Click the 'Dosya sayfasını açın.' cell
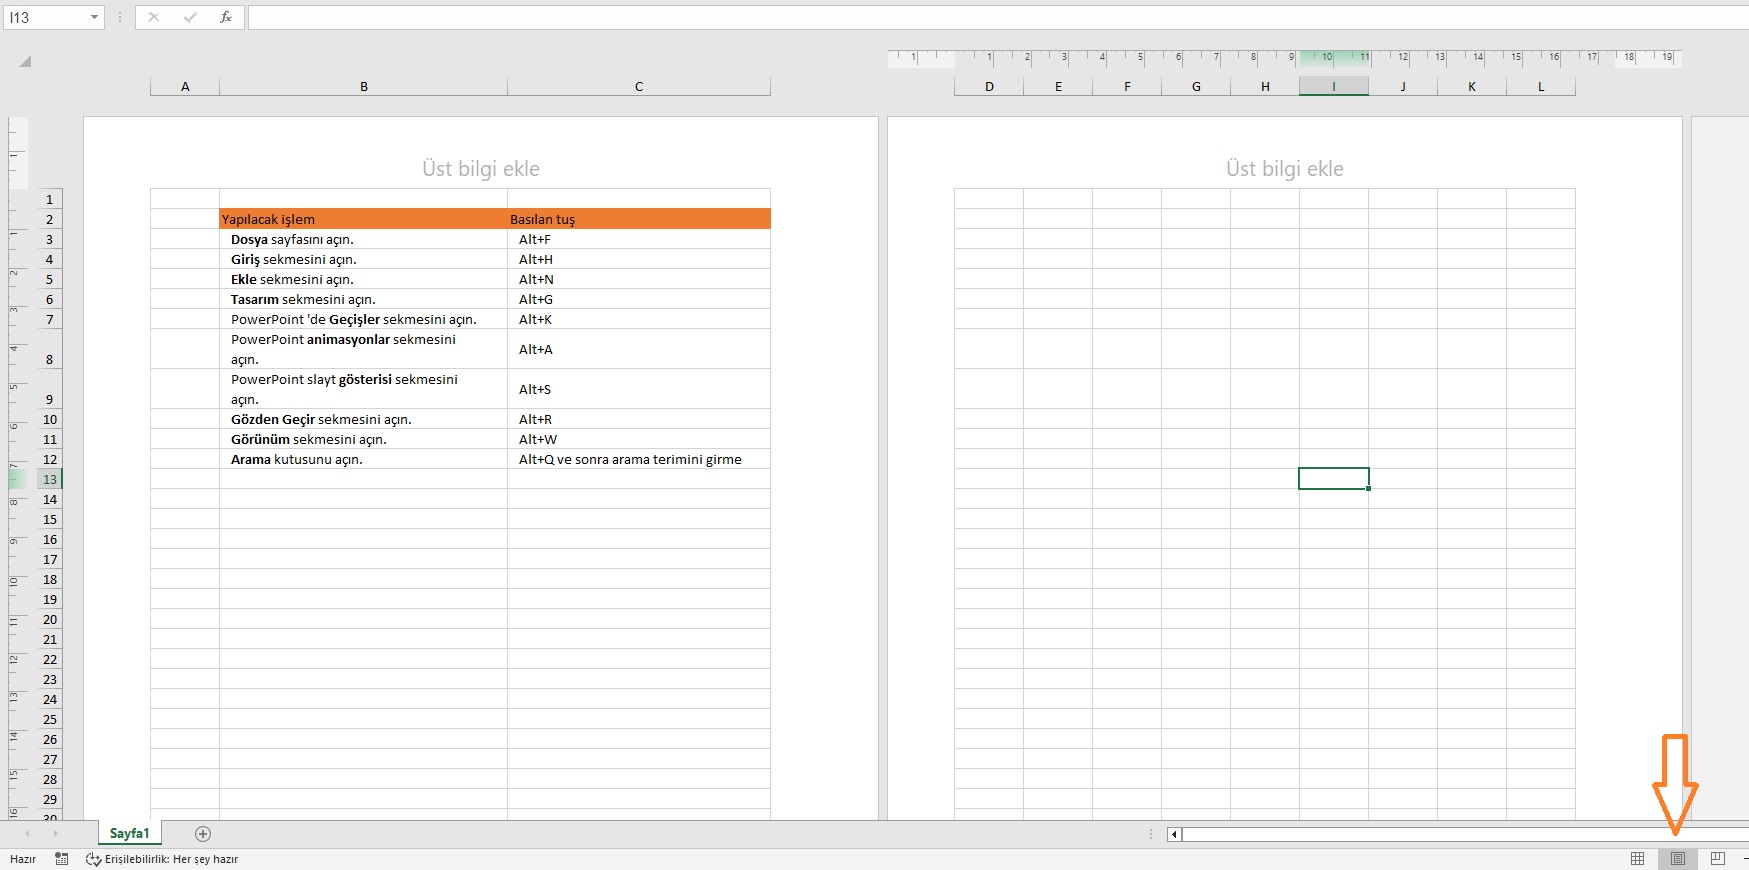1749x870 pixels. coord(364,239)
